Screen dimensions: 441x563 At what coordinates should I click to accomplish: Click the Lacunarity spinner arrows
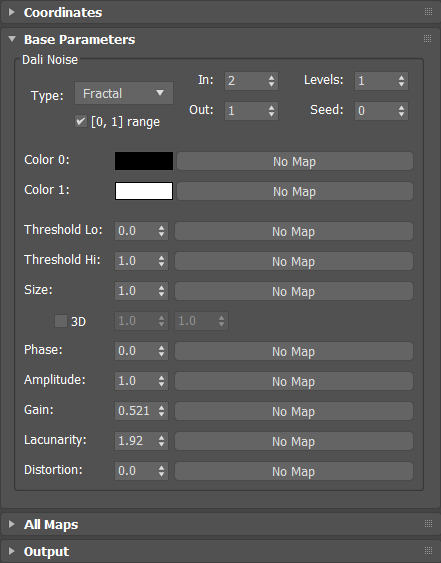pyautogui.click(x=162, y=441)
